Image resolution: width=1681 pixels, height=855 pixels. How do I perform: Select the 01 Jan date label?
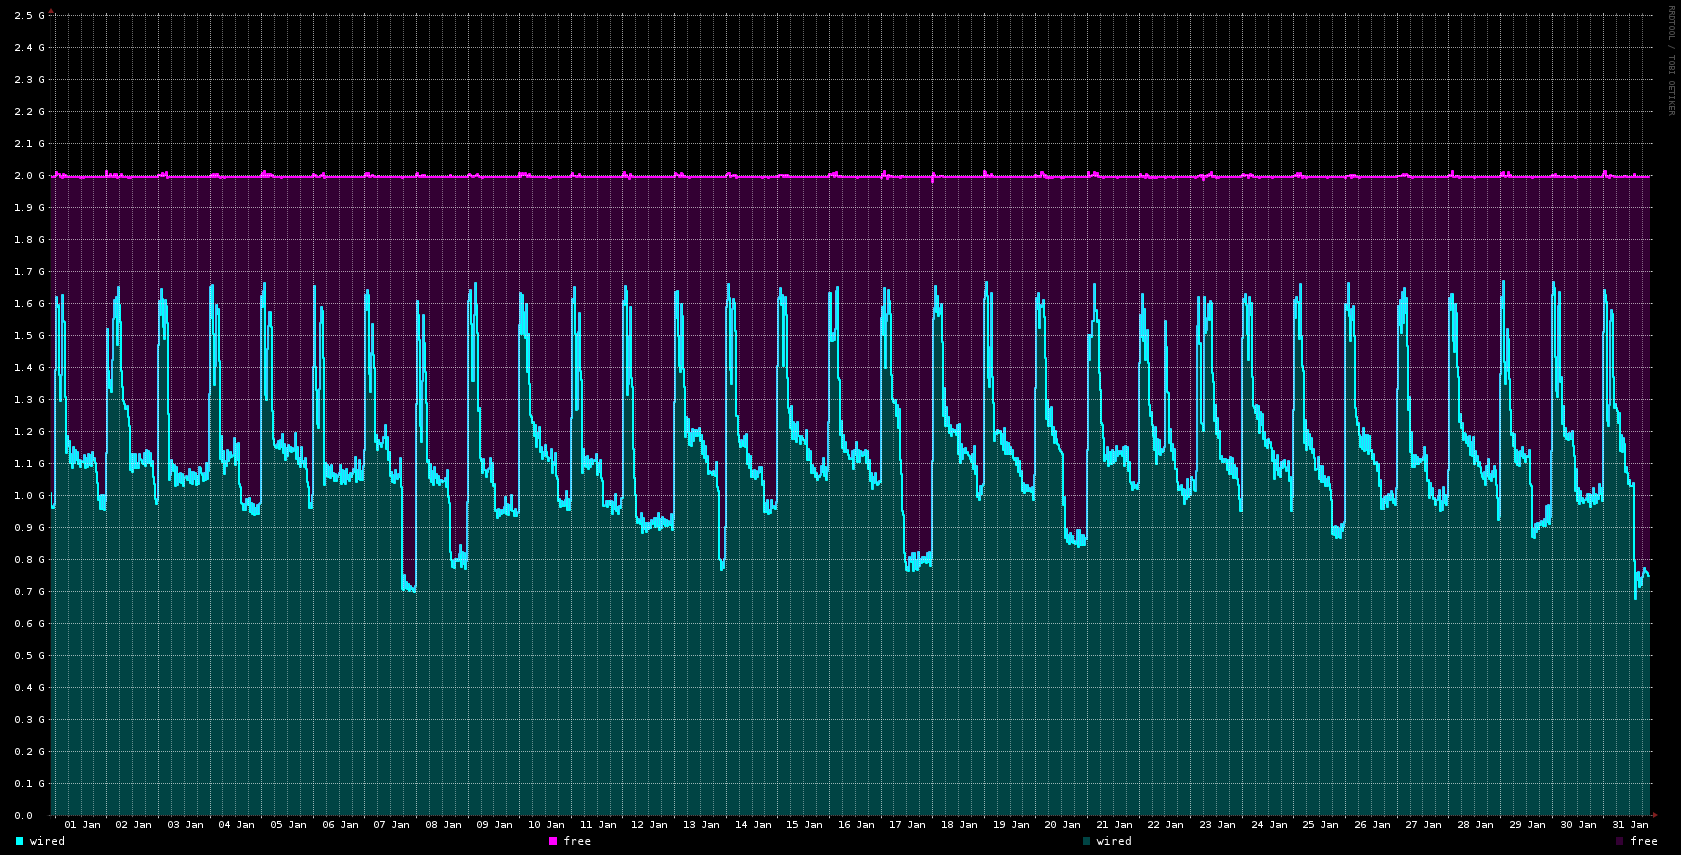(x=82, y=825)
